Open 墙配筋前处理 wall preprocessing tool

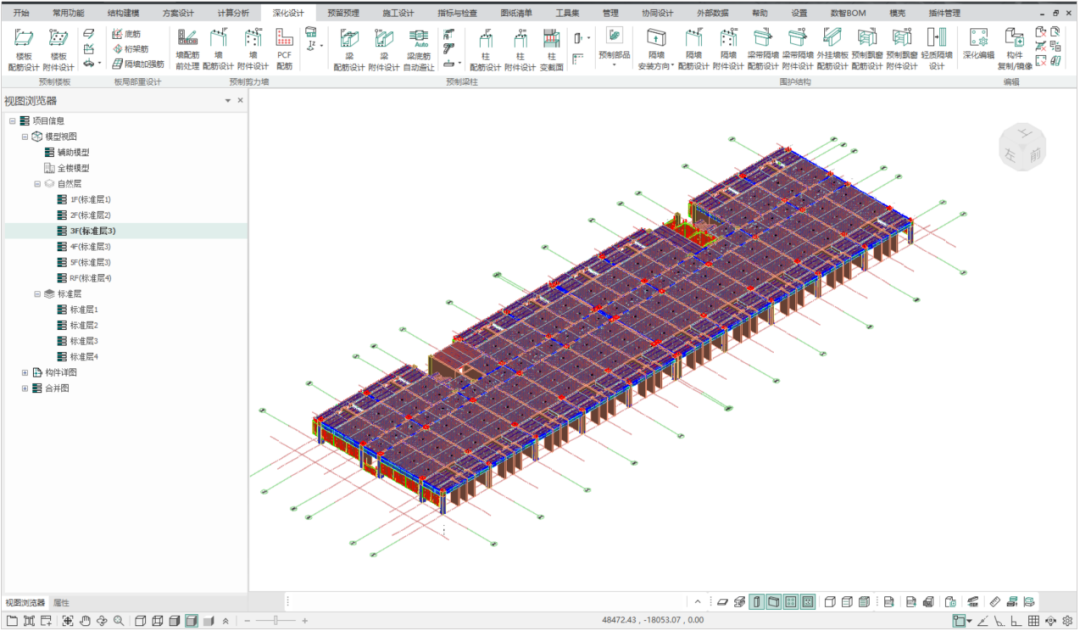click(x=187, y=50)
